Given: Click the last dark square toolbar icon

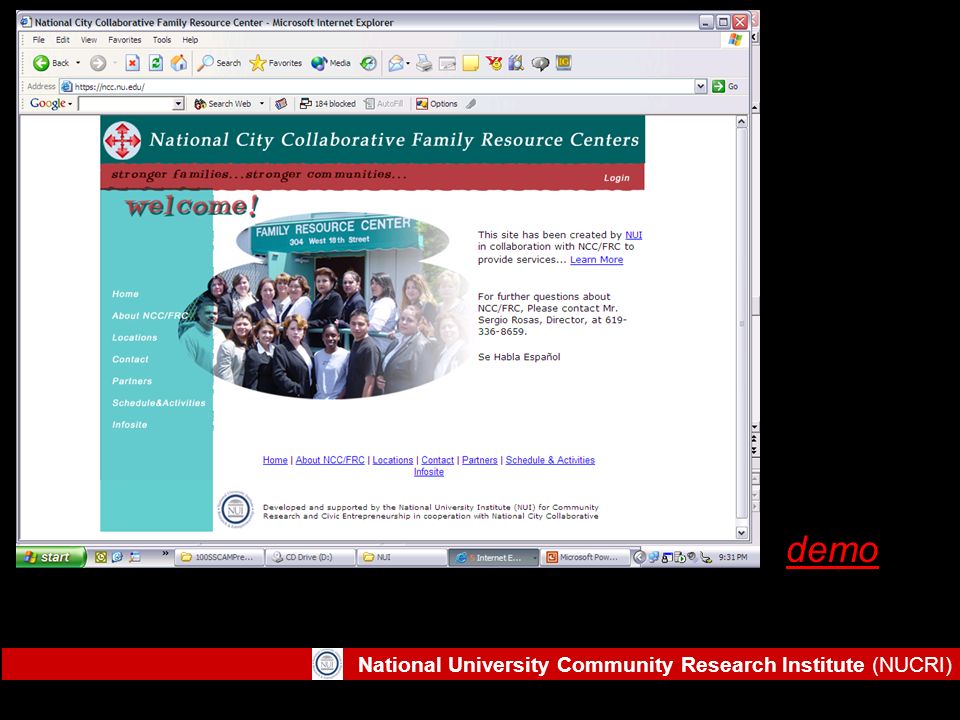Looking at the screenshot, I should [x=563, y=62].
